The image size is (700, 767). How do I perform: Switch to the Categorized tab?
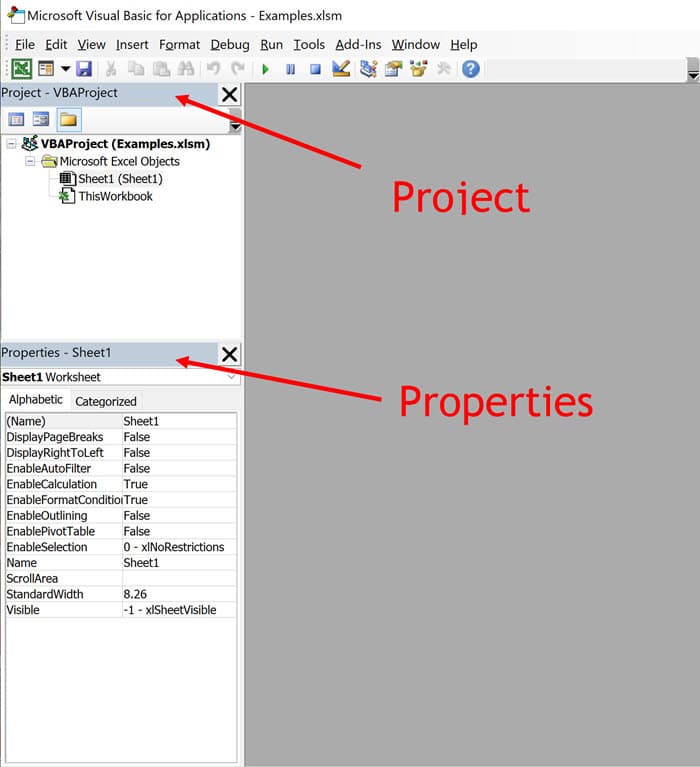[x=106, y=402]
